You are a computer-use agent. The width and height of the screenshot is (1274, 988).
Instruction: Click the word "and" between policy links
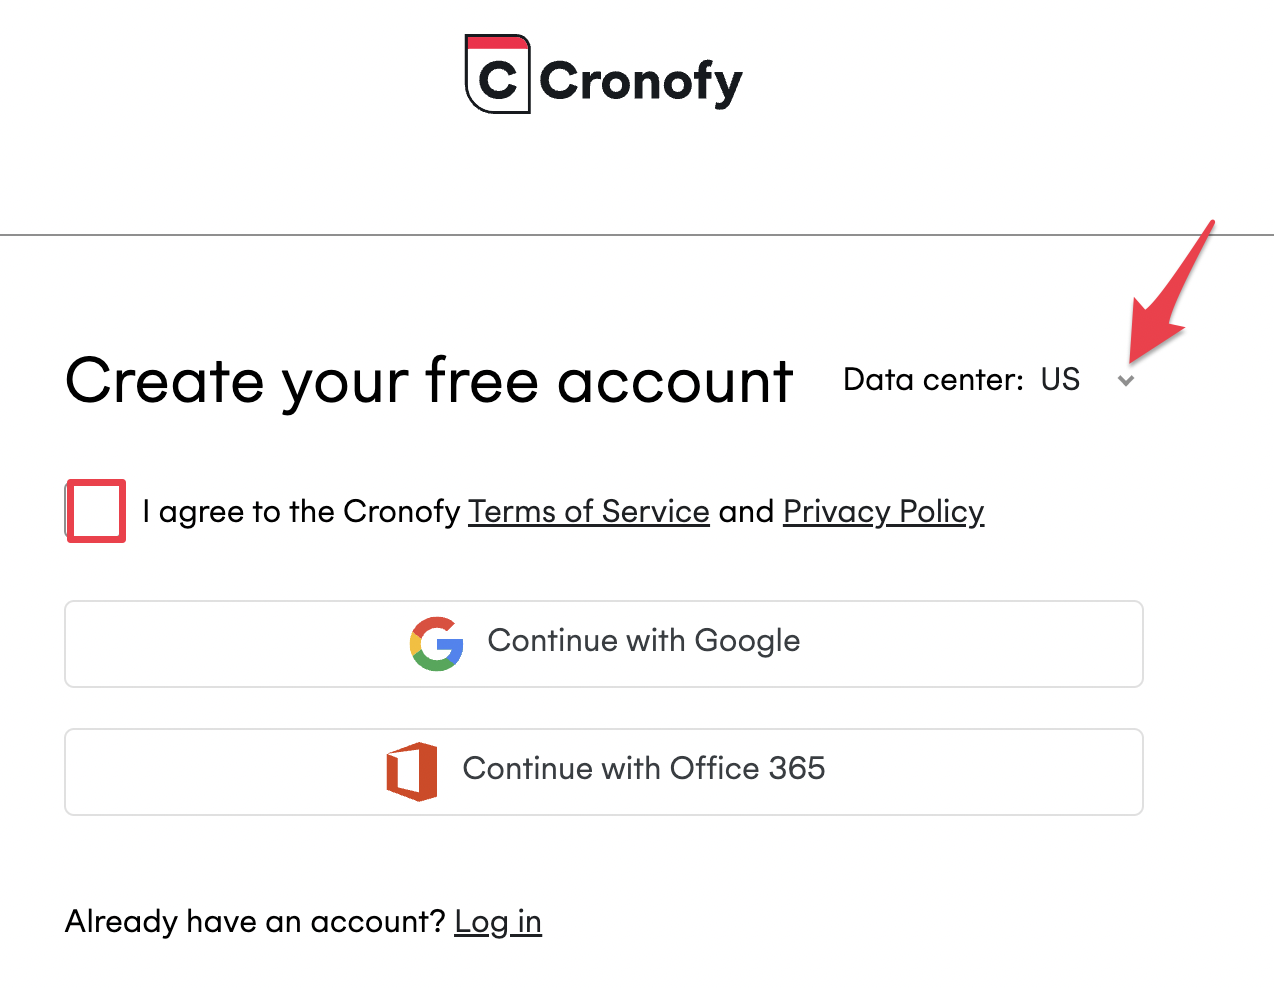(x=746, y=512)
